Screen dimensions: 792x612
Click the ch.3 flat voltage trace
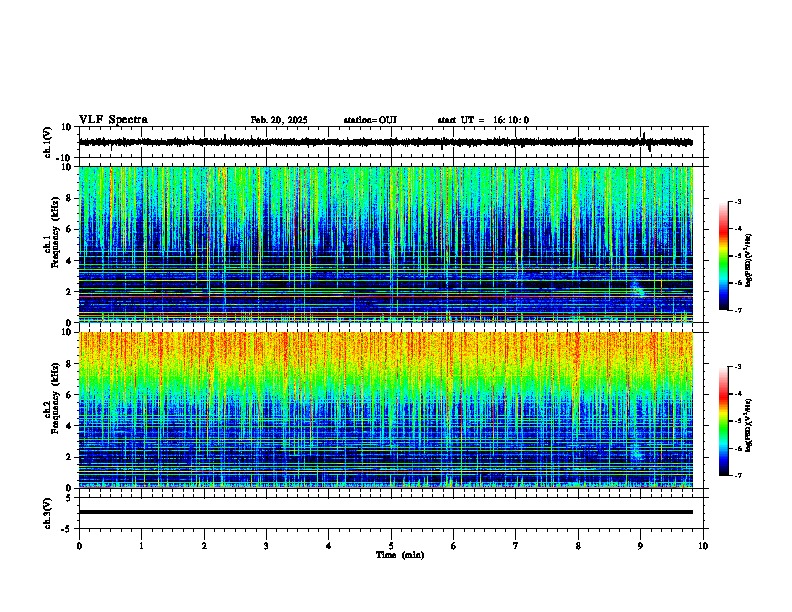click(x=386, y=512)
